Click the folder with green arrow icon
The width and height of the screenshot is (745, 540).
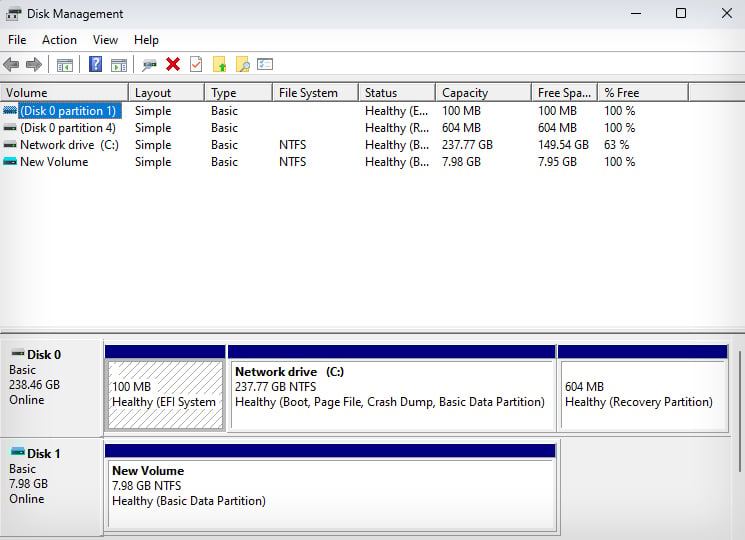point(219,65)
